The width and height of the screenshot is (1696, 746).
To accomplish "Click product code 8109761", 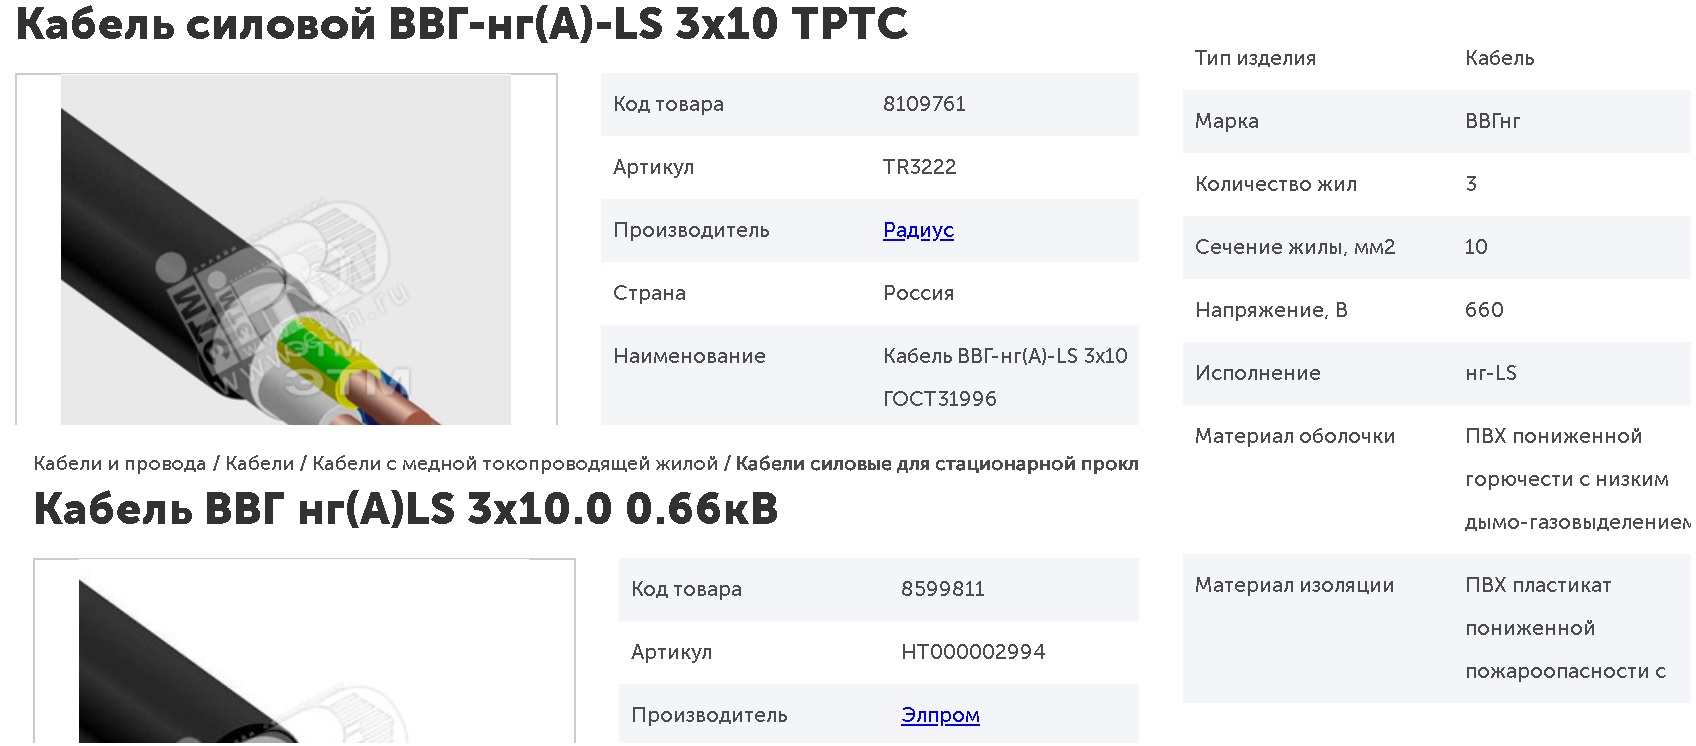I will click(x=924, y=104).
